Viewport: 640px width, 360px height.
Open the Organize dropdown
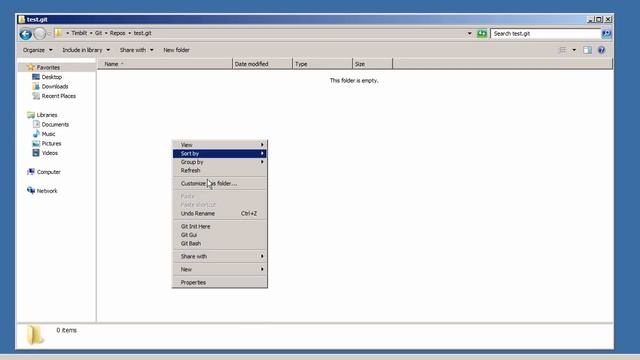pyautogui.click(x=38, y=50)
